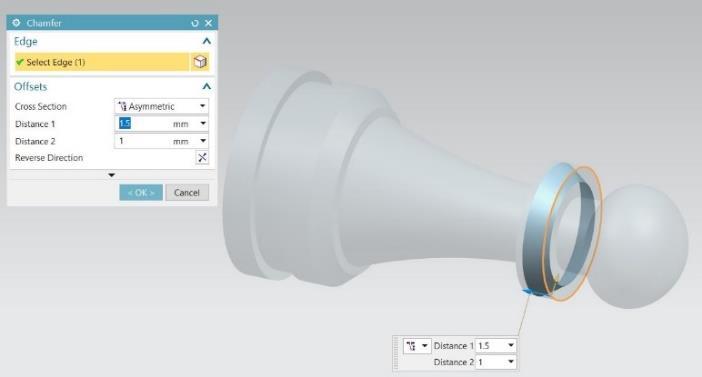Click the Cross Section label
702x377 pixels.
[x=41, y=107]
